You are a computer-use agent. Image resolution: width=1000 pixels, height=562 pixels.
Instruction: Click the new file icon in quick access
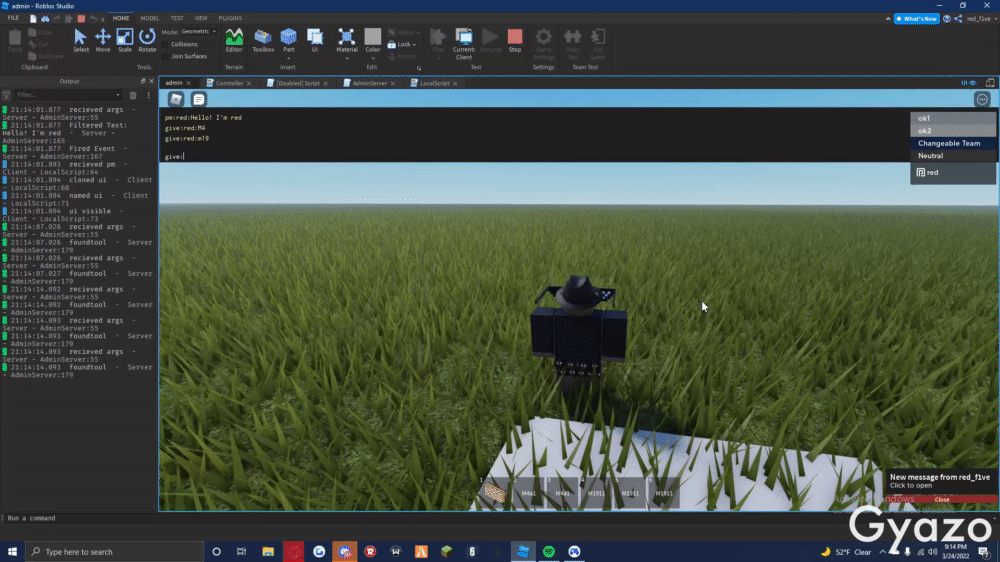(x=33, y=18)
